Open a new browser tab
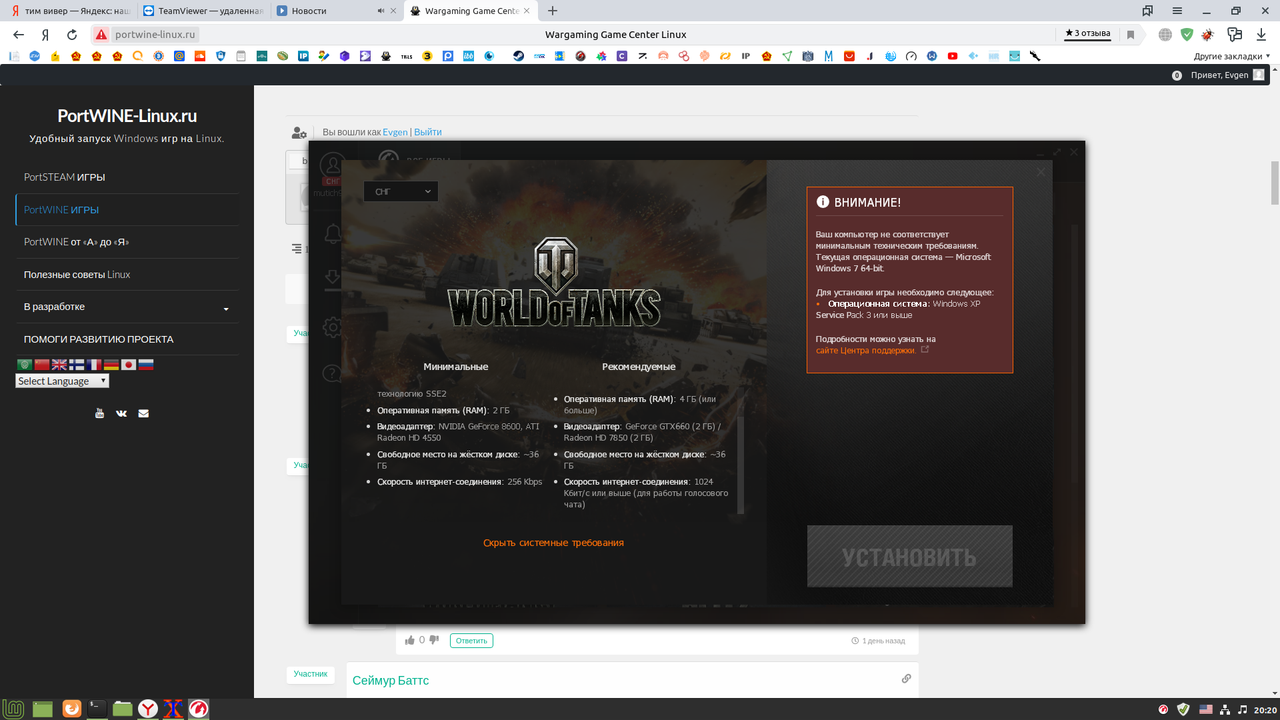This screenshot has height=720, width=1280. [x=553, y=11]
